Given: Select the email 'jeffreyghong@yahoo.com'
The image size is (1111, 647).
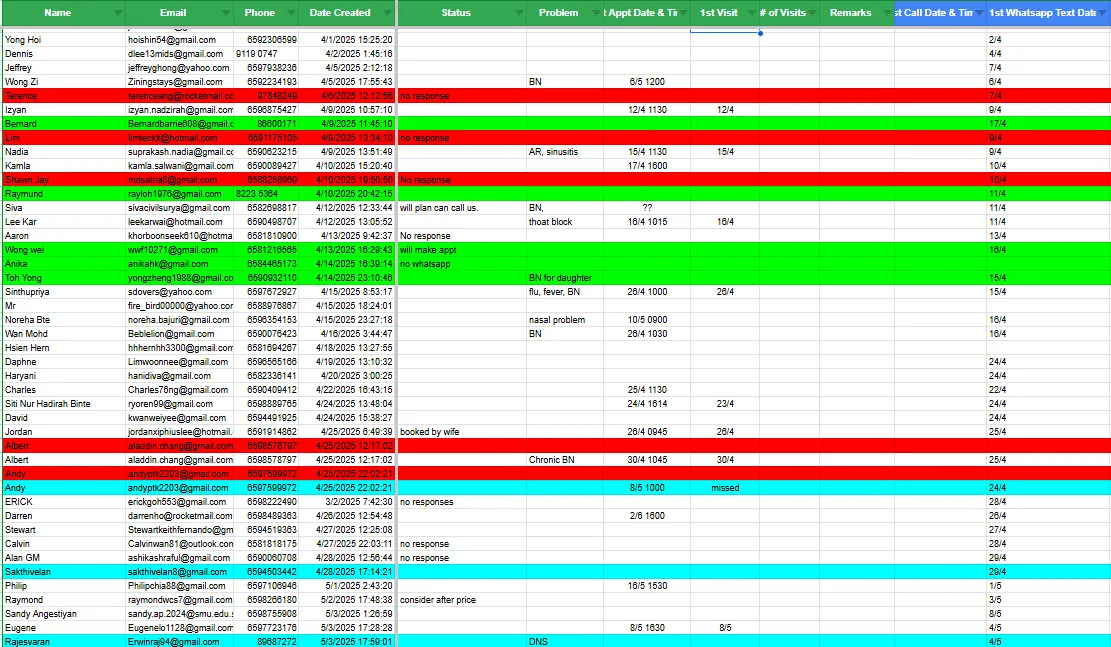Looking at the screenshot, I should pyautogui.click(x=179, y=68).
